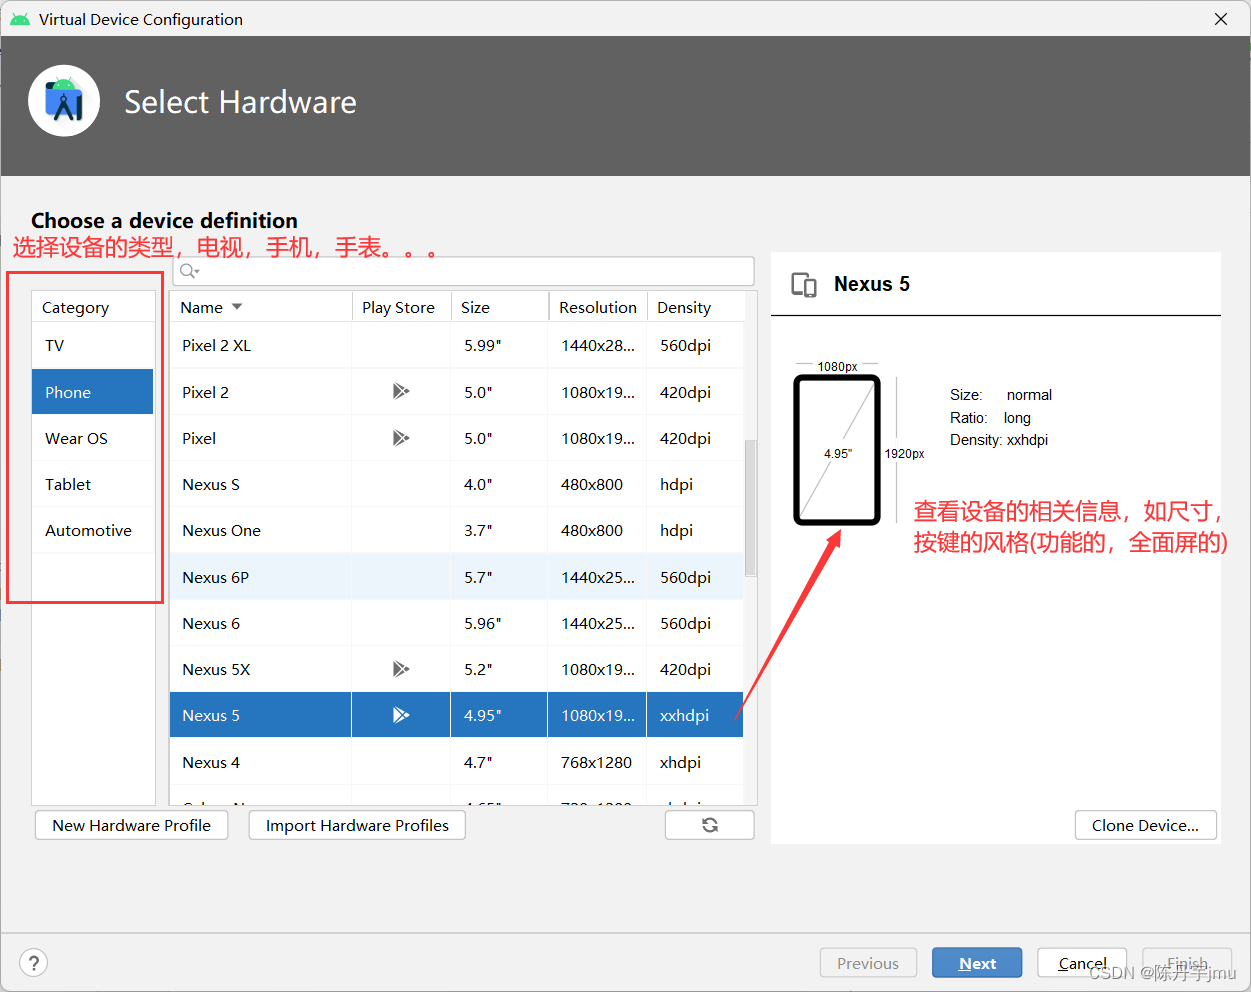
Task: Click New Hardware Profile button
Action: [x=131, y=825]
